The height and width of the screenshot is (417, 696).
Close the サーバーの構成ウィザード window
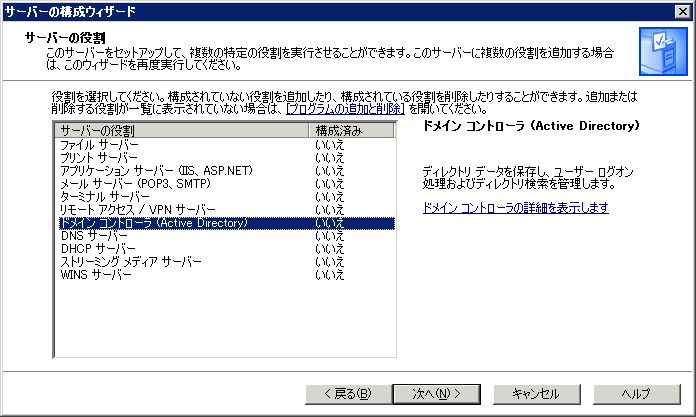click(683, 12)
